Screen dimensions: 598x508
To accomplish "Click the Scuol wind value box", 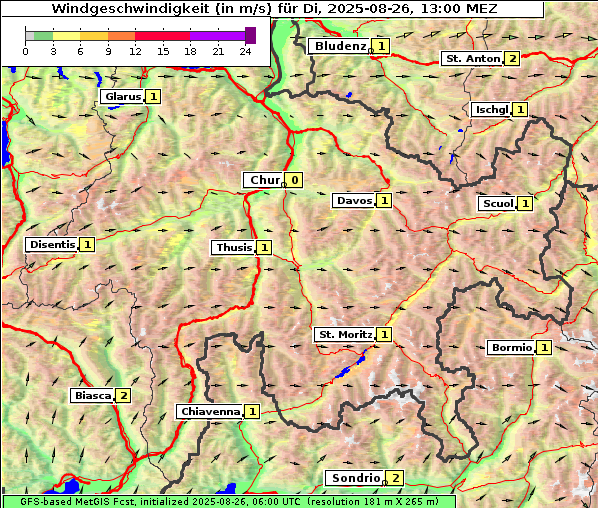I will [x=525, y=204].
